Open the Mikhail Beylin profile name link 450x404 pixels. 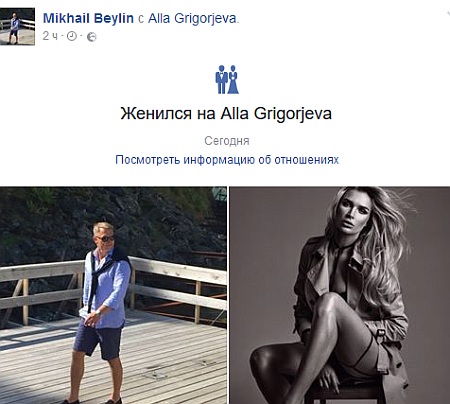(88, 18)
